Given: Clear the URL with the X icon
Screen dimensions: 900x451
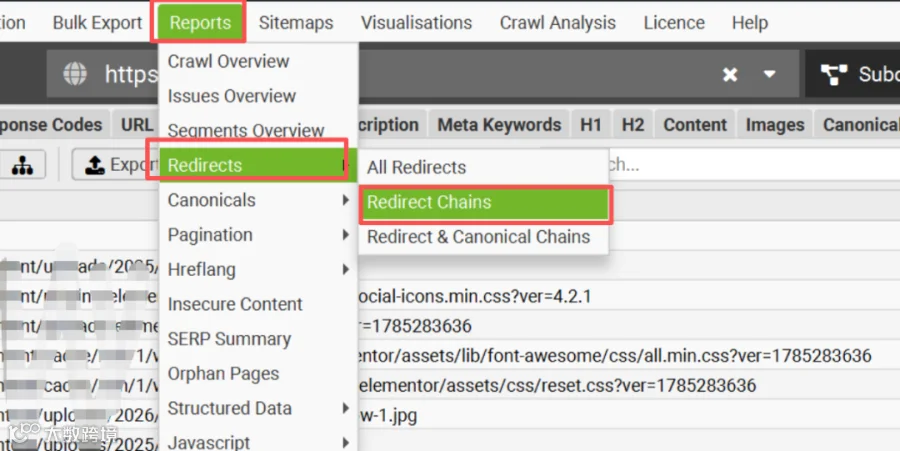Looking at the screenshot, I should point(730,75).
